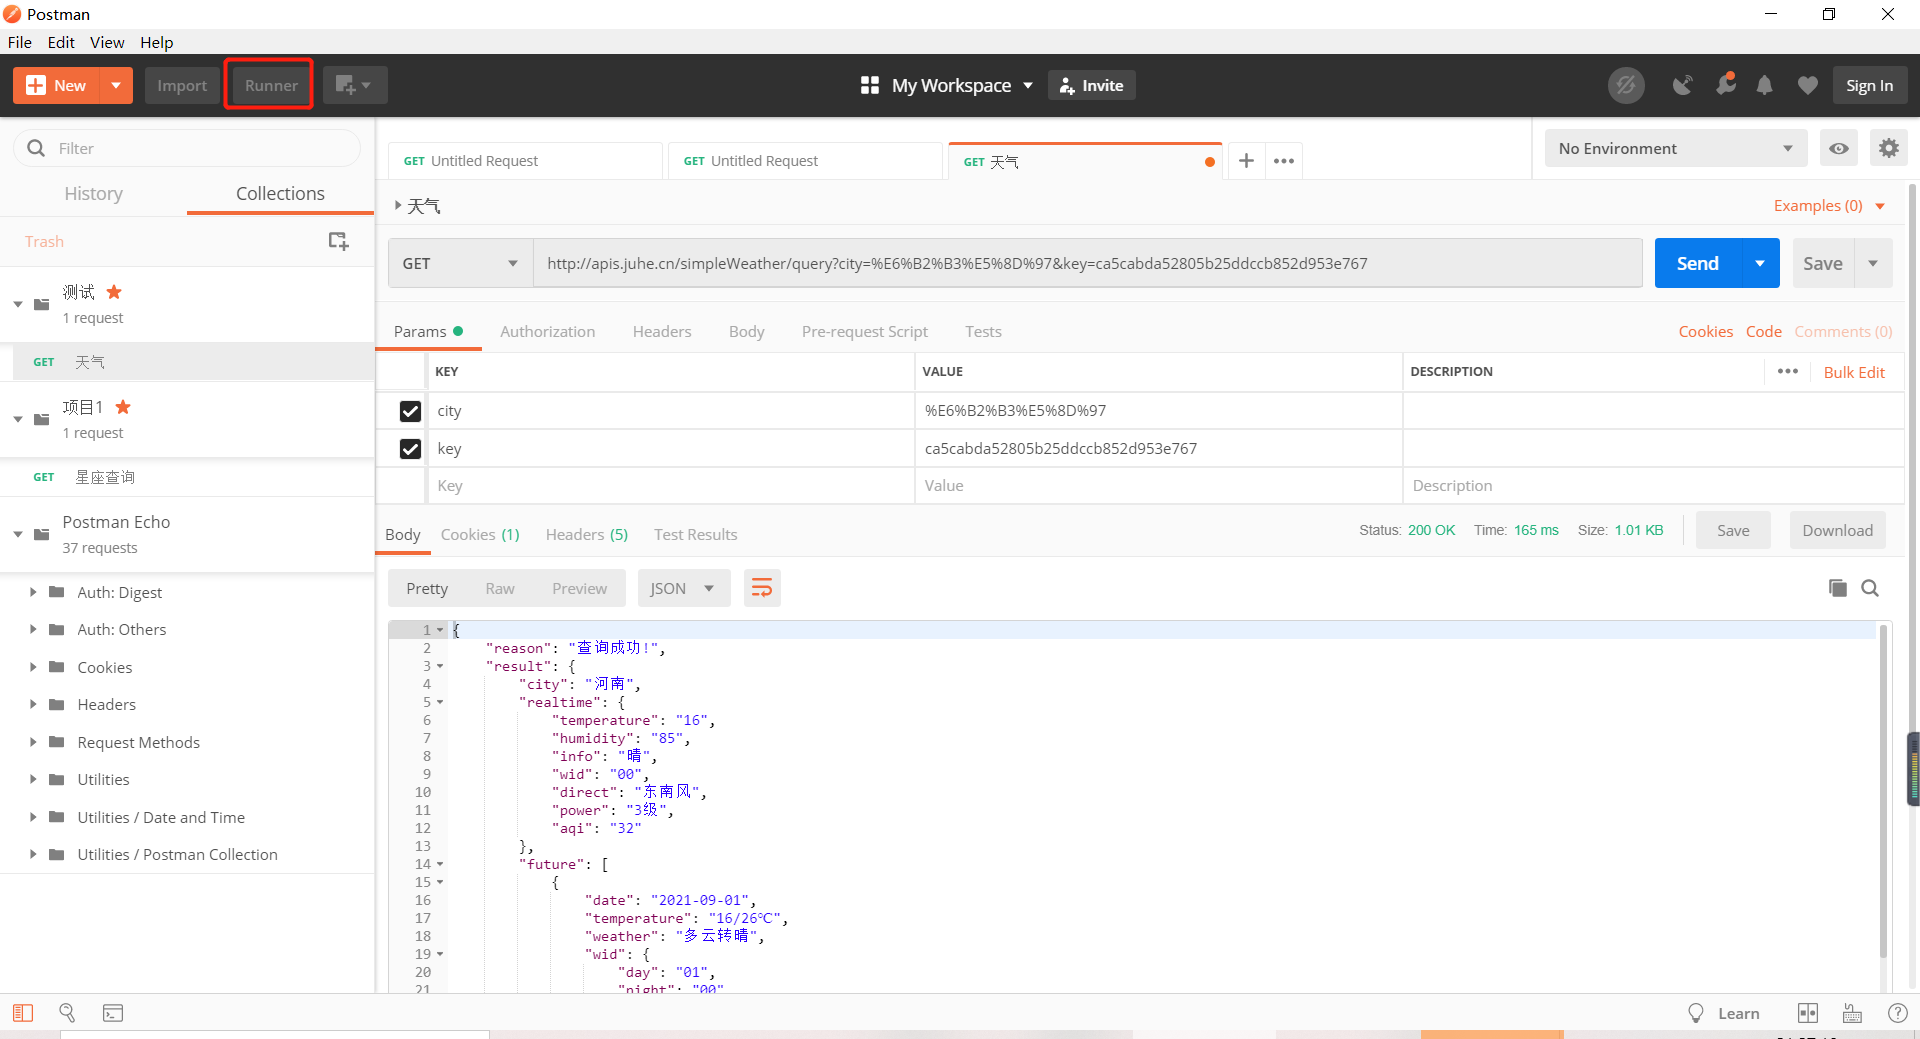Uncheck the key parameter checkbox
This screenshot has width=1920, height=1039.
(410, 449)
